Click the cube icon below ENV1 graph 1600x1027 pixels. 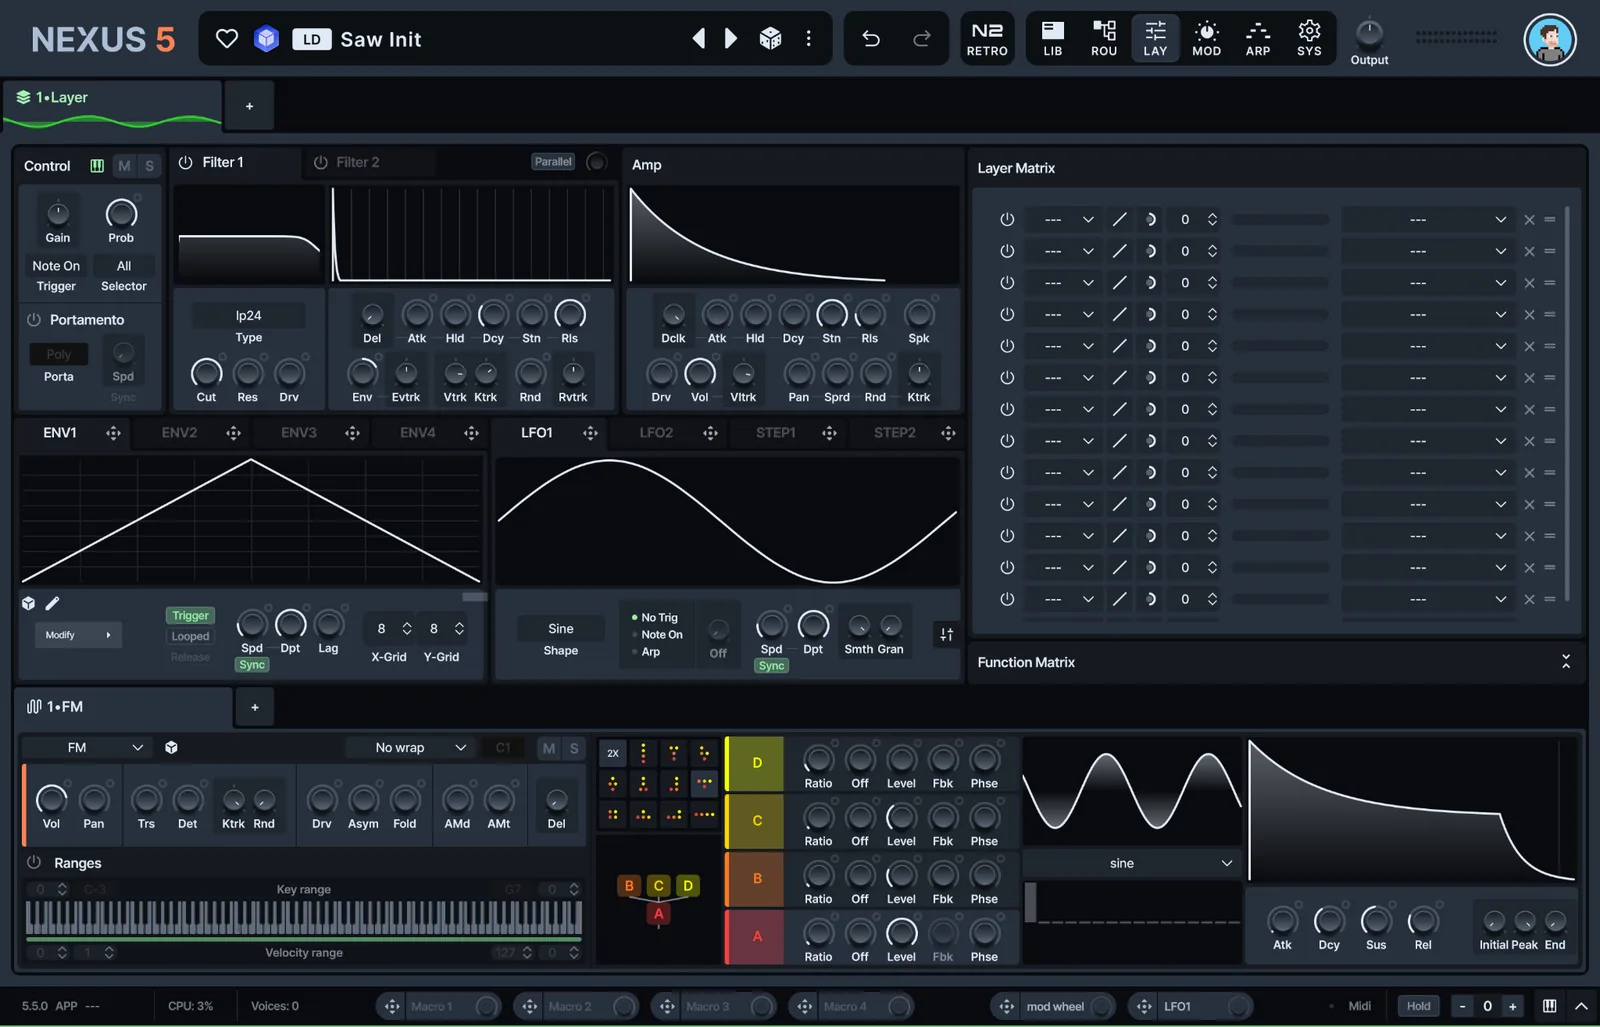pos(28,603)
